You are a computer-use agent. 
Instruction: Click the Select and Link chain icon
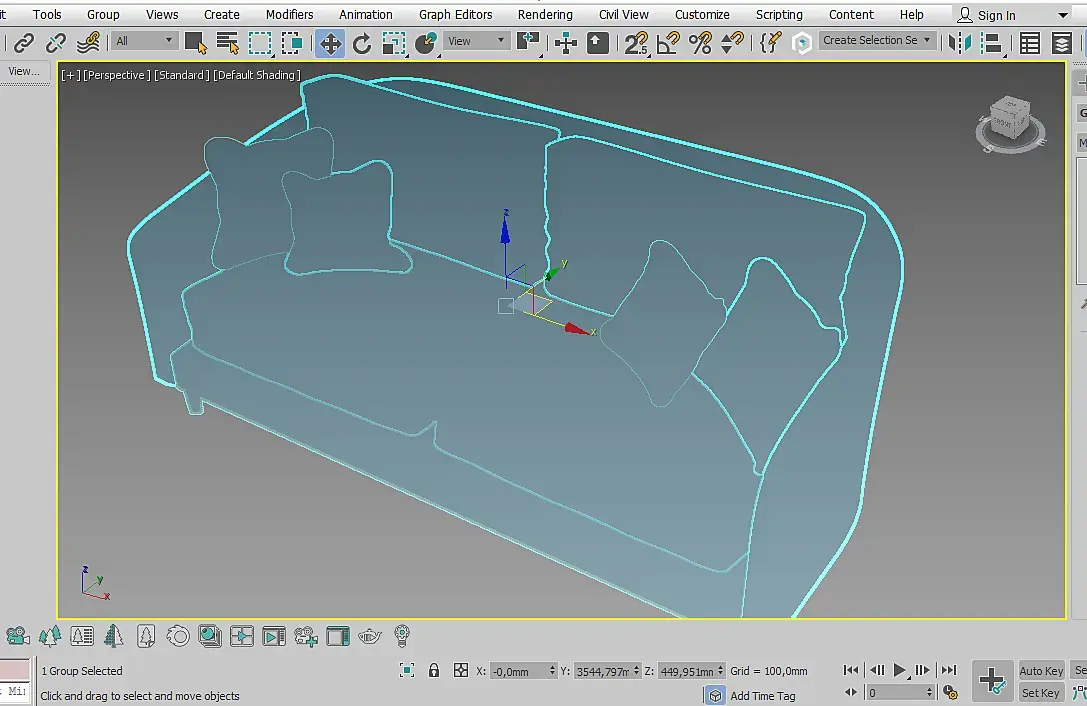(24, 43)
